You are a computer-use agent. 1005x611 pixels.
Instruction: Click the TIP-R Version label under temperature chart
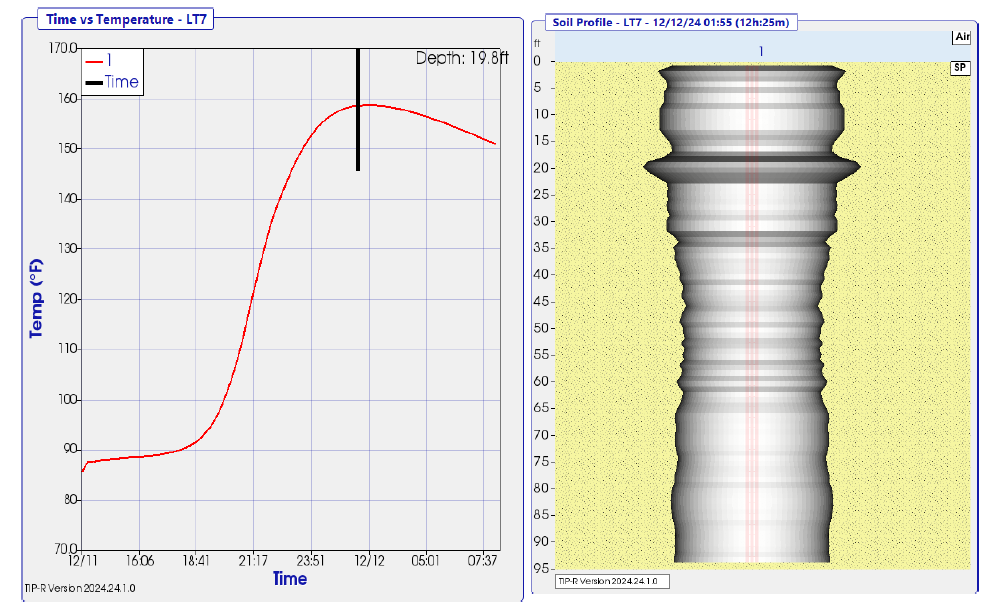click(79, 589)
